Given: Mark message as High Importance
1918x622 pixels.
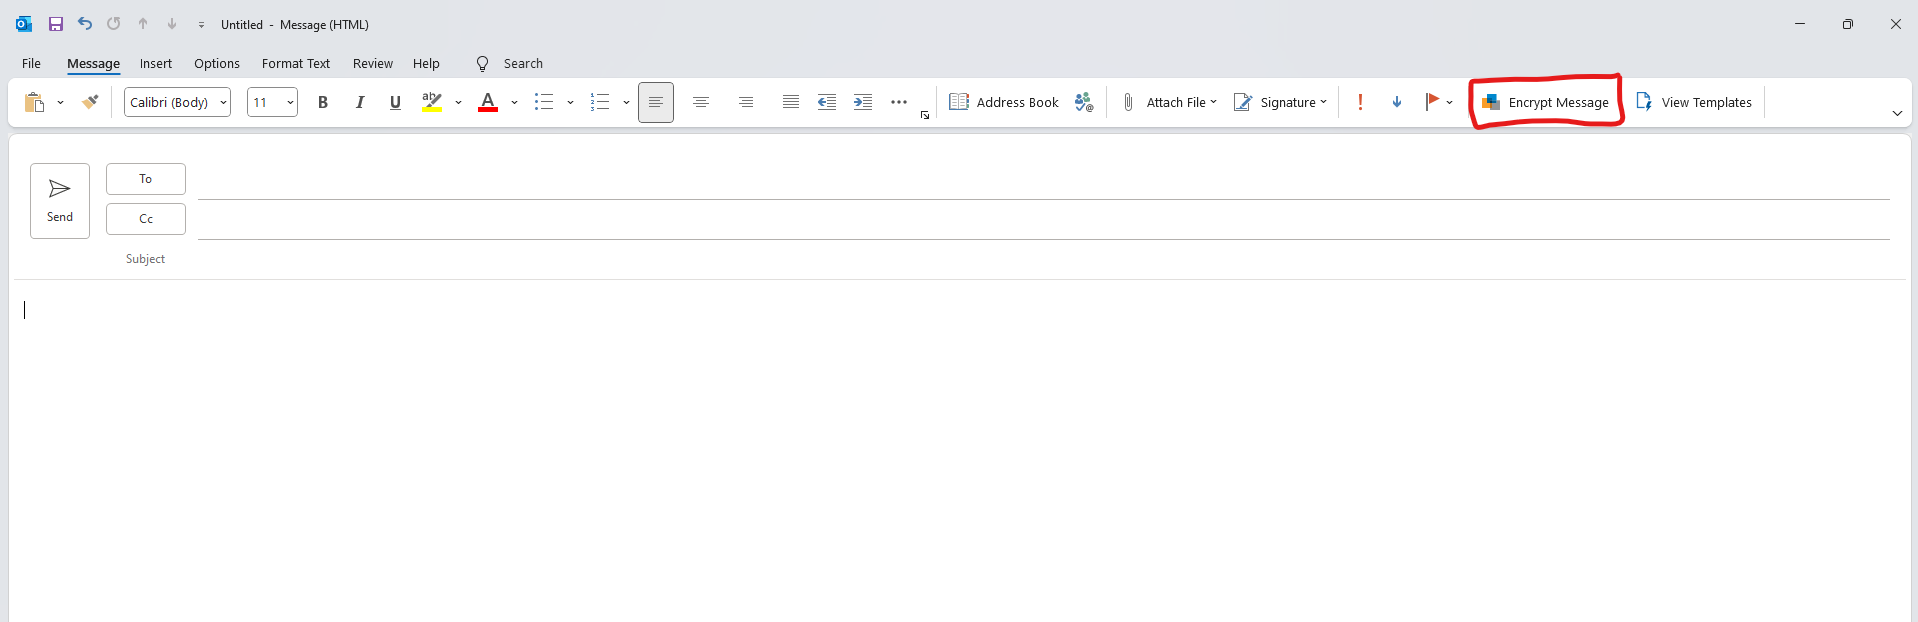Looking at the screenshot, I should (1360, 102).
